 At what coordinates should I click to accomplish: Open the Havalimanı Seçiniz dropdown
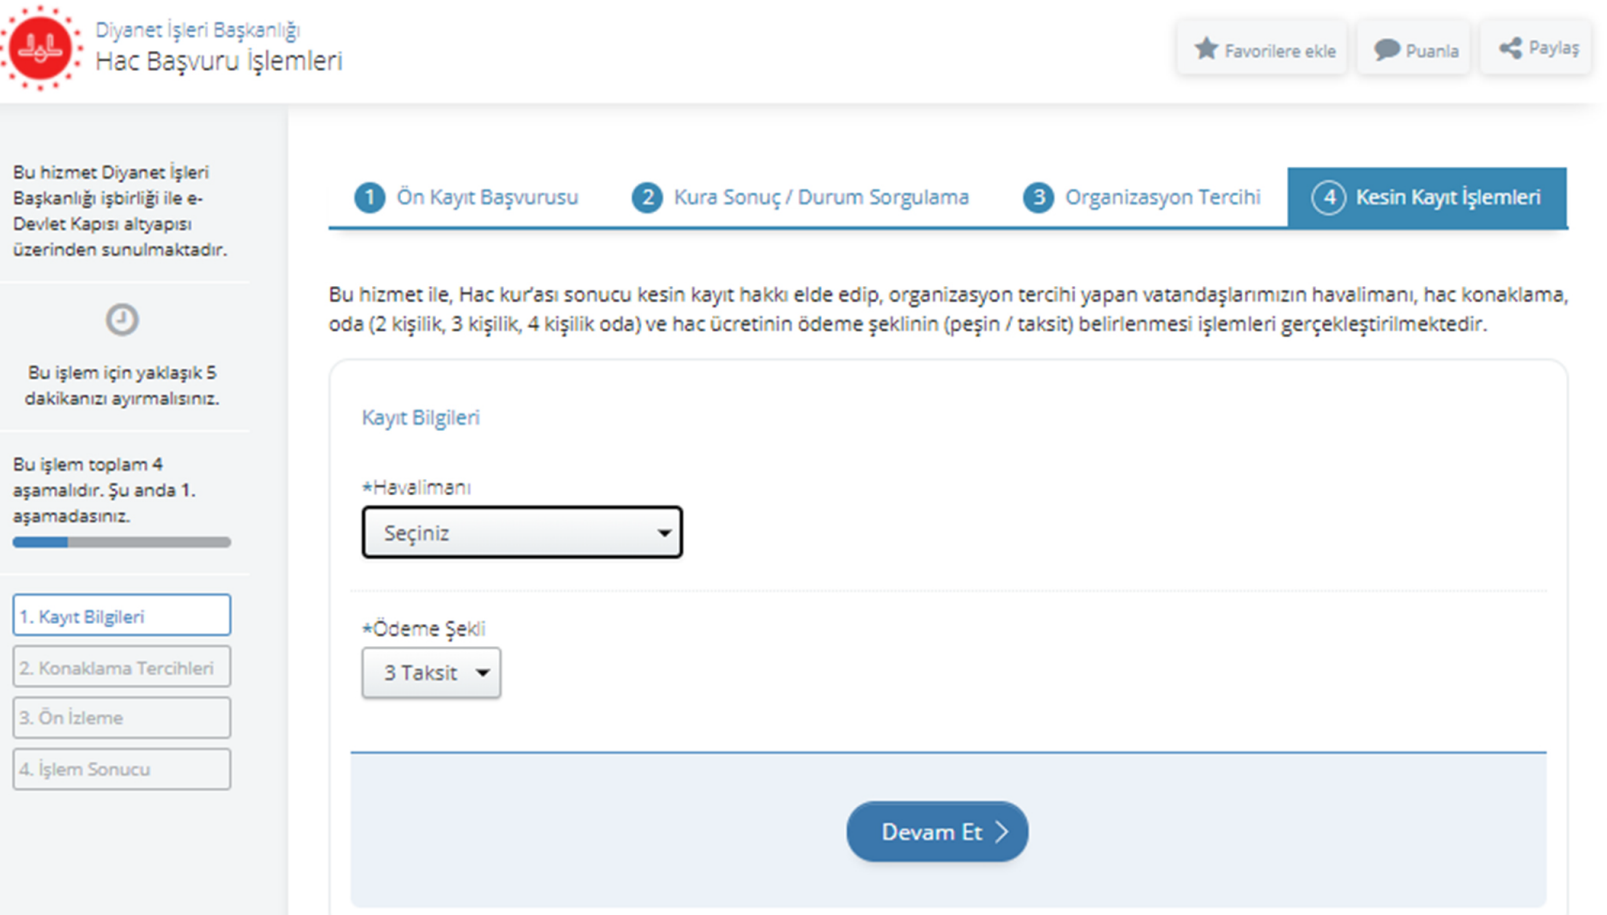click(522, 532)
